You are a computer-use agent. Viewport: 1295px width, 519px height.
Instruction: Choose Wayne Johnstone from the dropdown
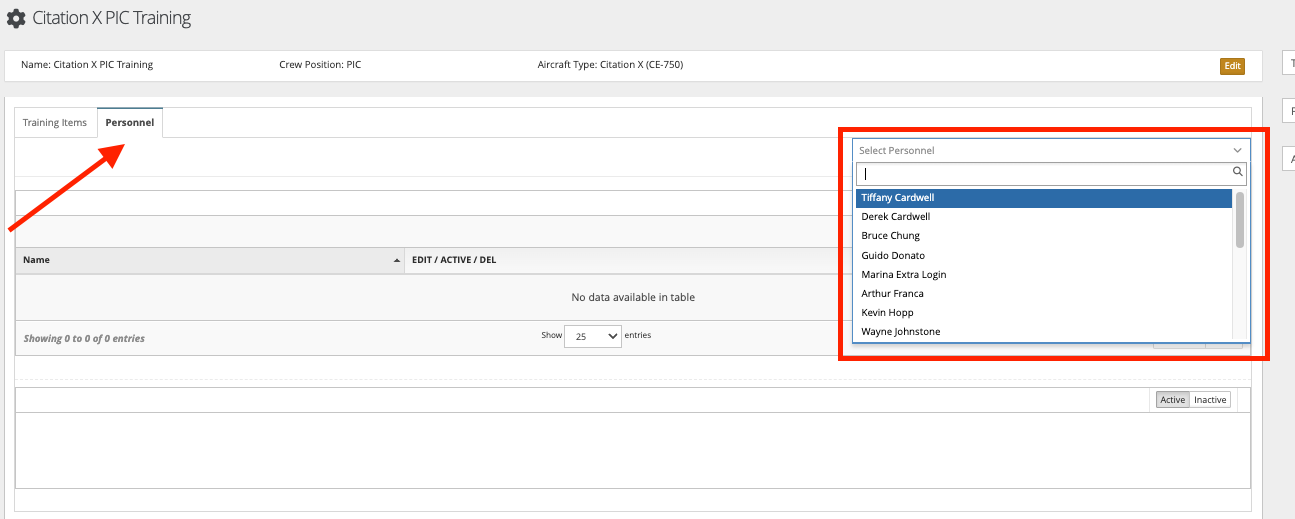(900, 332)
